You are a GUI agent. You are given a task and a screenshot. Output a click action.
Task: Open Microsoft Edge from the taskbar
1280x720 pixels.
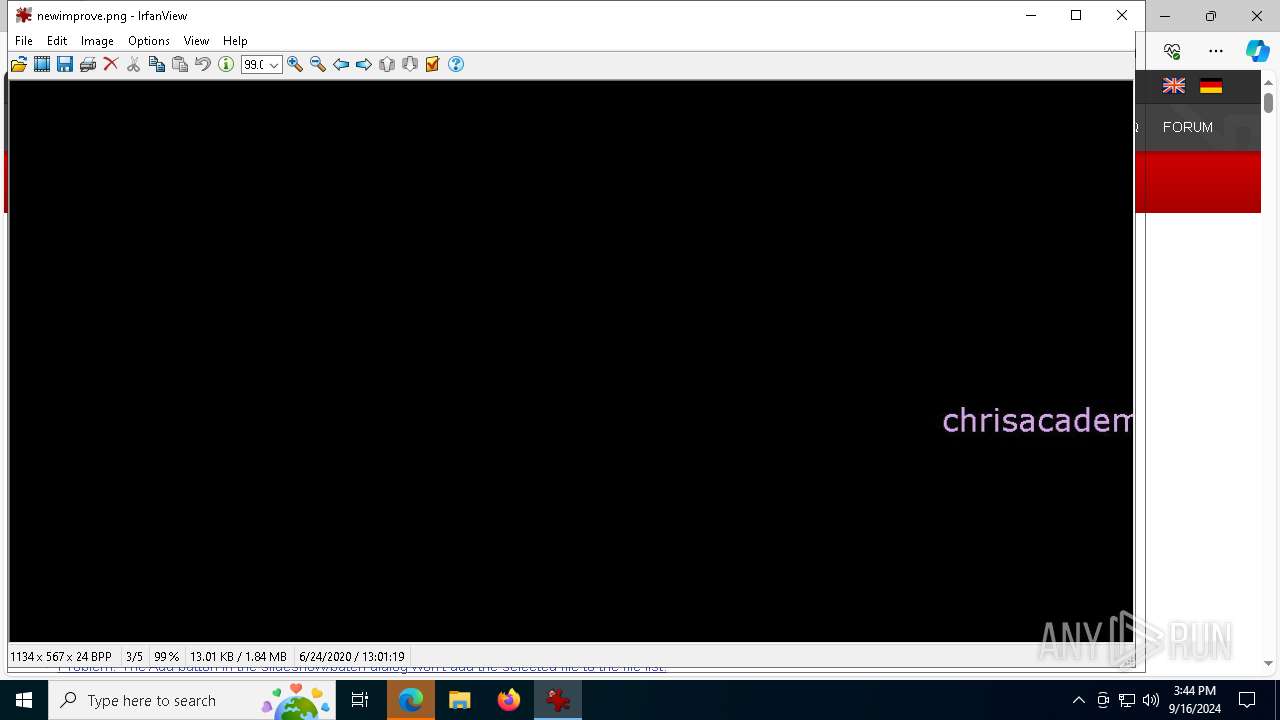pos(411,700)
